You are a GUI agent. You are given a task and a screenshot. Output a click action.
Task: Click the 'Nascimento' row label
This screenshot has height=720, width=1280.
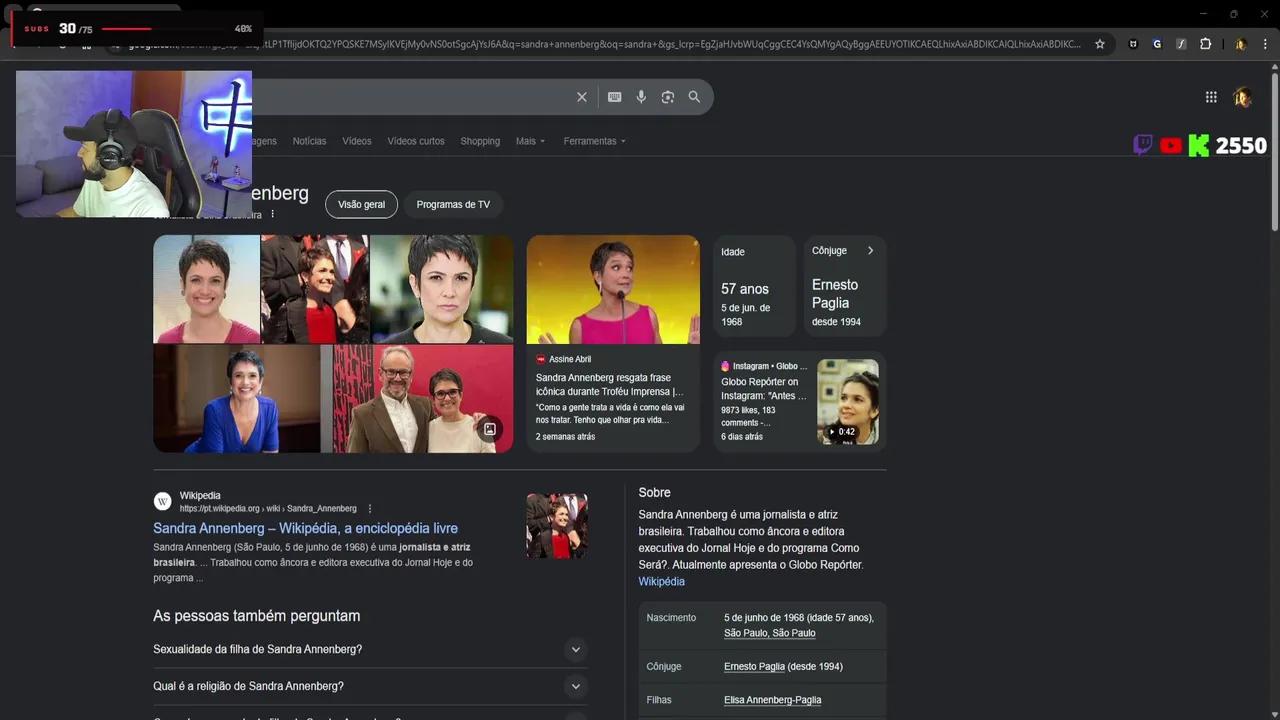[x=671, y=618]
